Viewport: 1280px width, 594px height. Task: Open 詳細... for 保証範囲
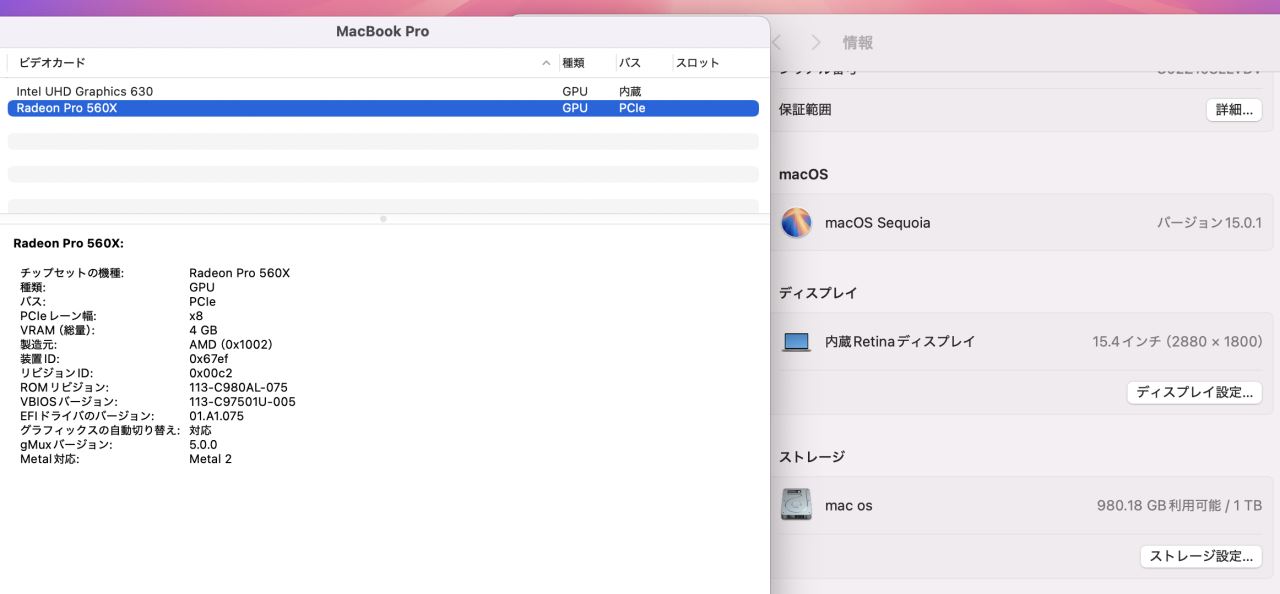1233,110
